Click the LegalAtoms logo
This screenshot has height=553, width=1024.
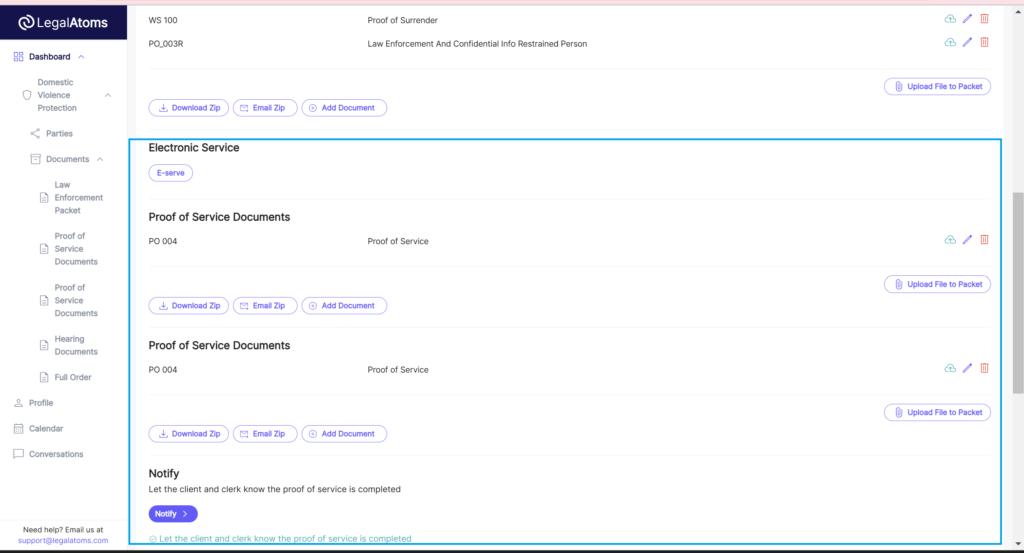[x=63, y=23]
